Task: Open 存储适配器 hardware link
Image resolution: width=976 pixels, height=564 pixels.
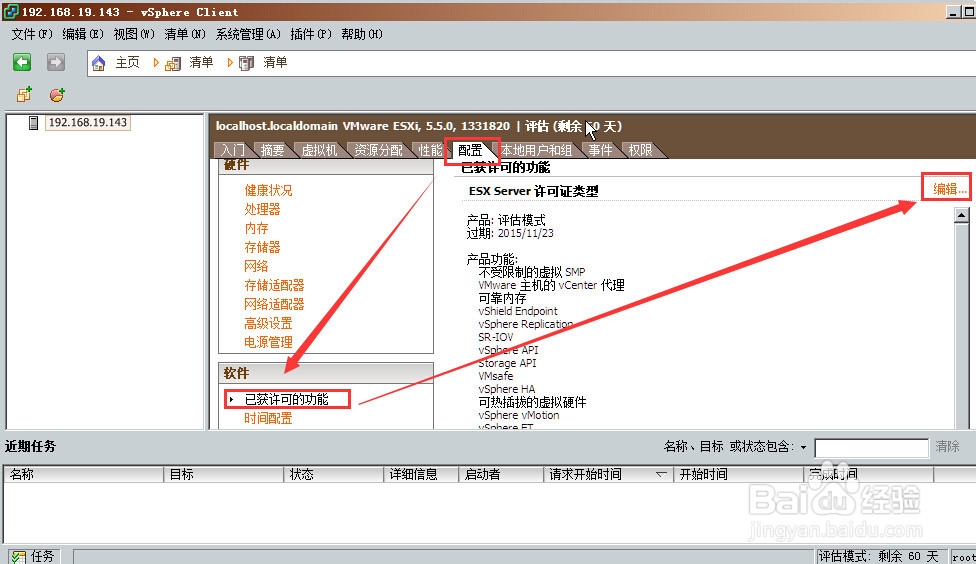Action: (x=274, y=285)
